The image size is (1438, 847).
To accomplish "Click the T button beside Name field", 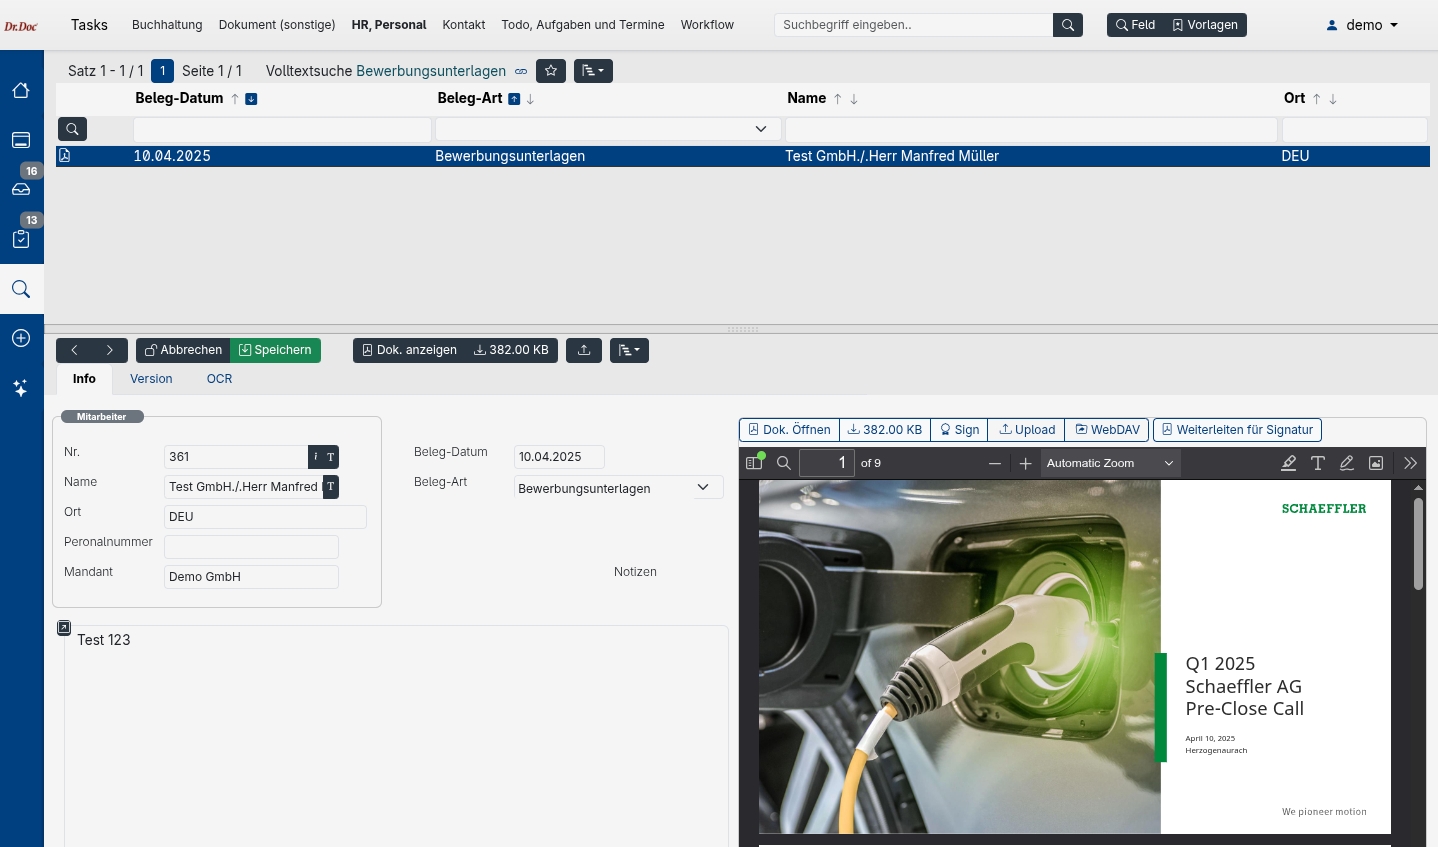I will [331, 487].
